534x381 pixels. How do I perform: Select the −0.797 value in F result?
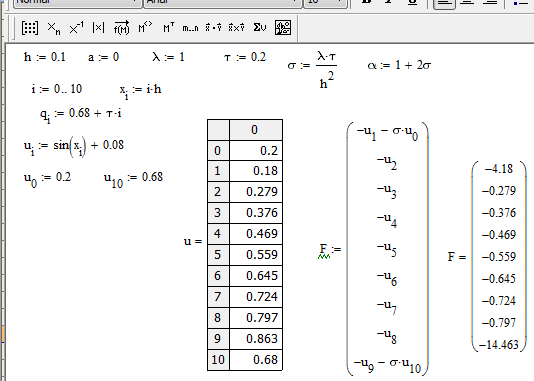(x=499, y=323)
